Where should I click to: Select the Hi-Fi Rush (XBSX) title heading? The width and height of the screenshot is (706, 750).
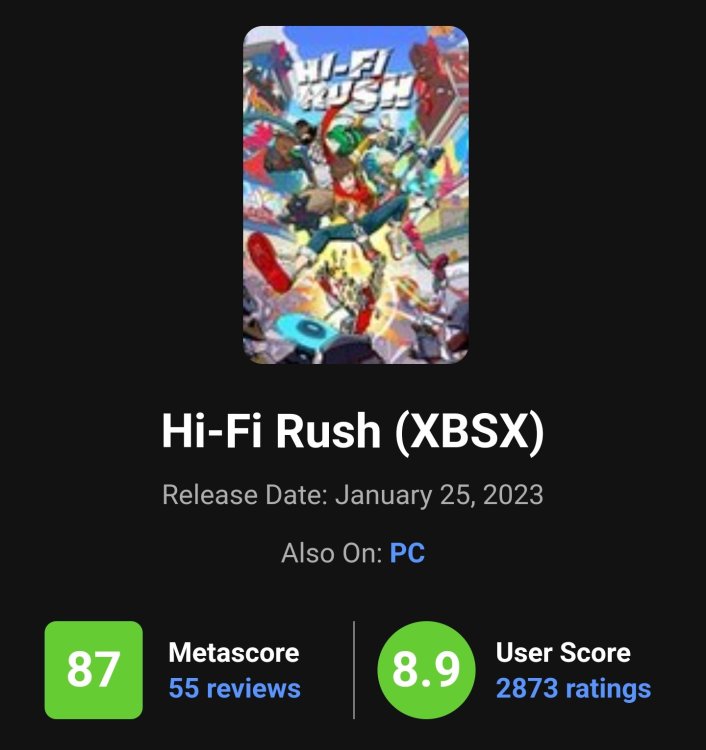click(353, 431)
